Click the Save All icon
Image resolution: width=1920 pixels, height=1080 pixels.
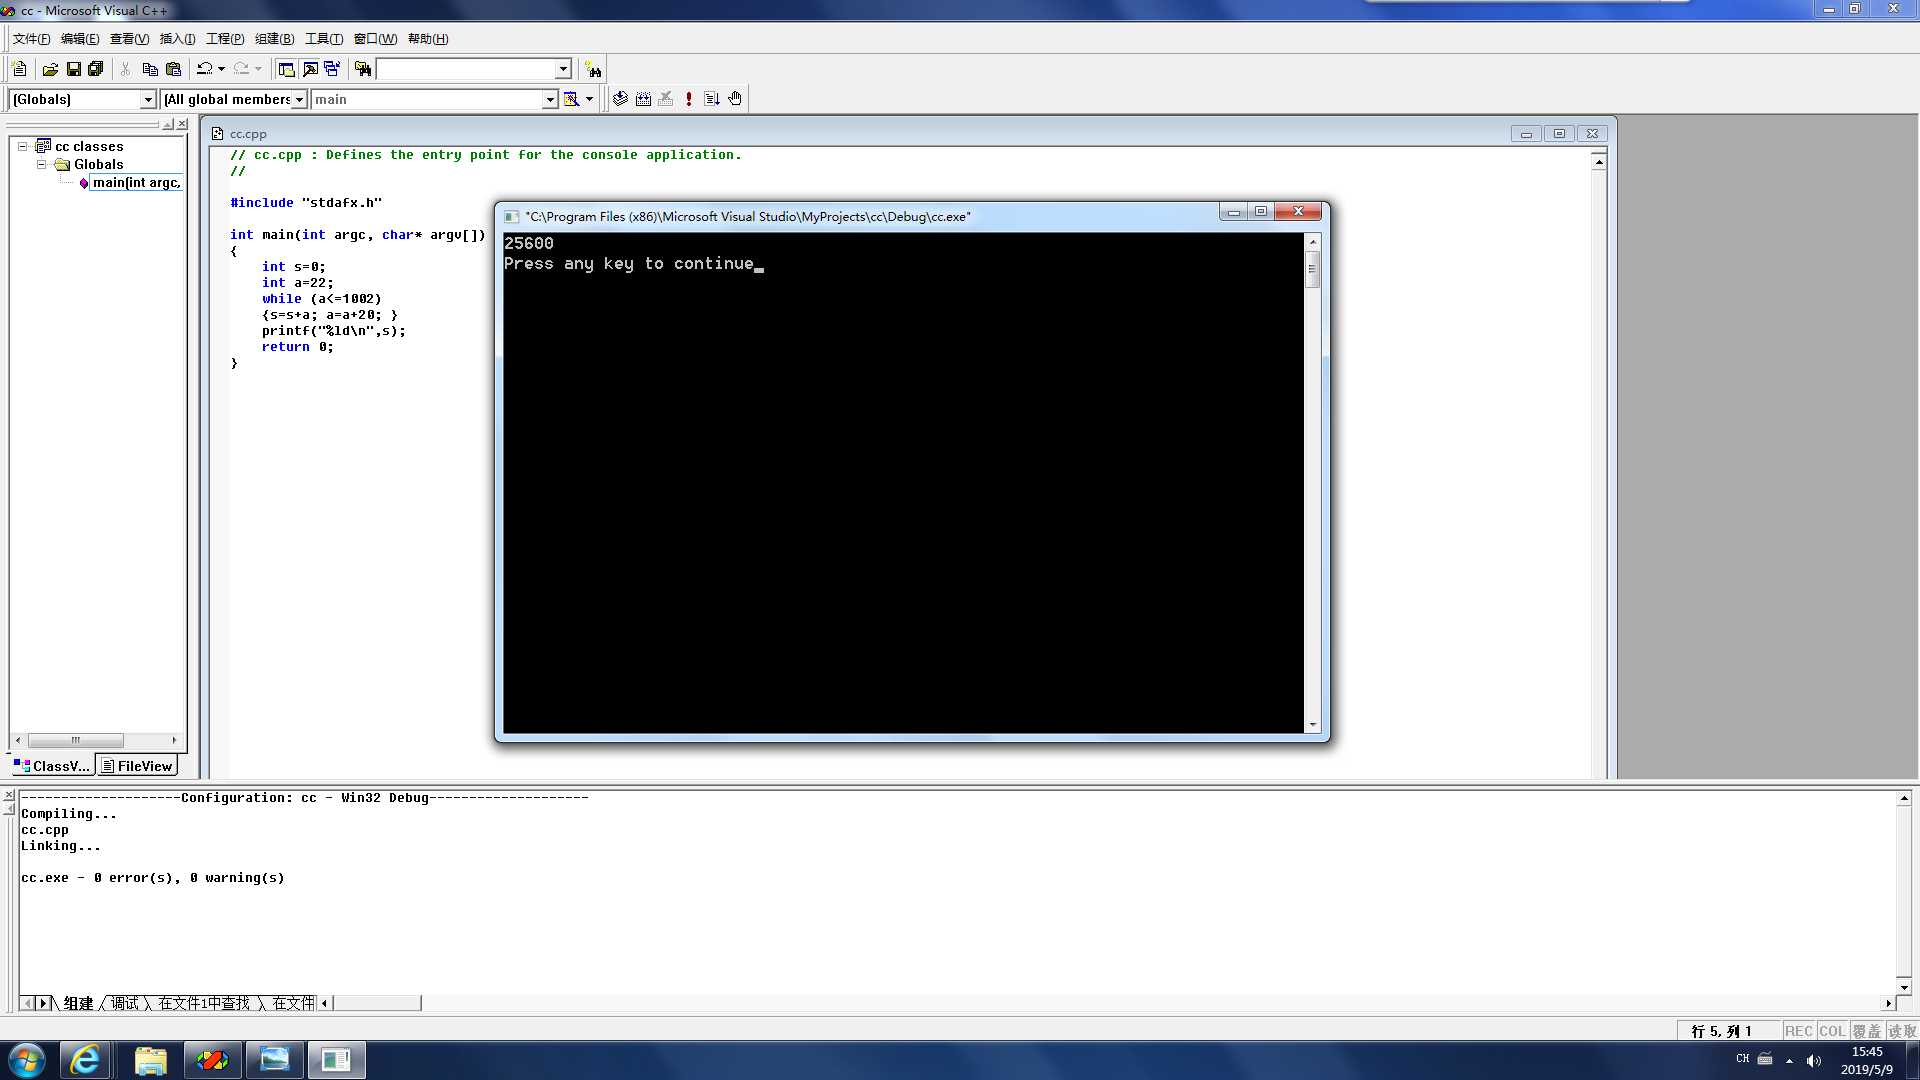[96, 69]
